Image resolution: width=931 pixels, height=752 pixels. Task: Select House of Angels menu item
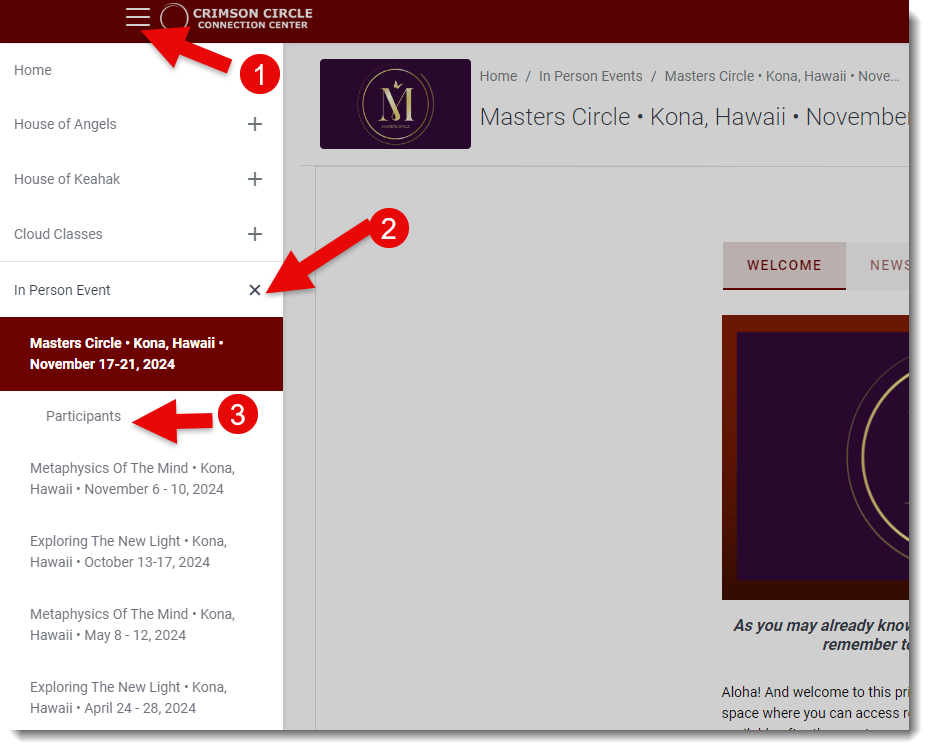click(65, 124)
